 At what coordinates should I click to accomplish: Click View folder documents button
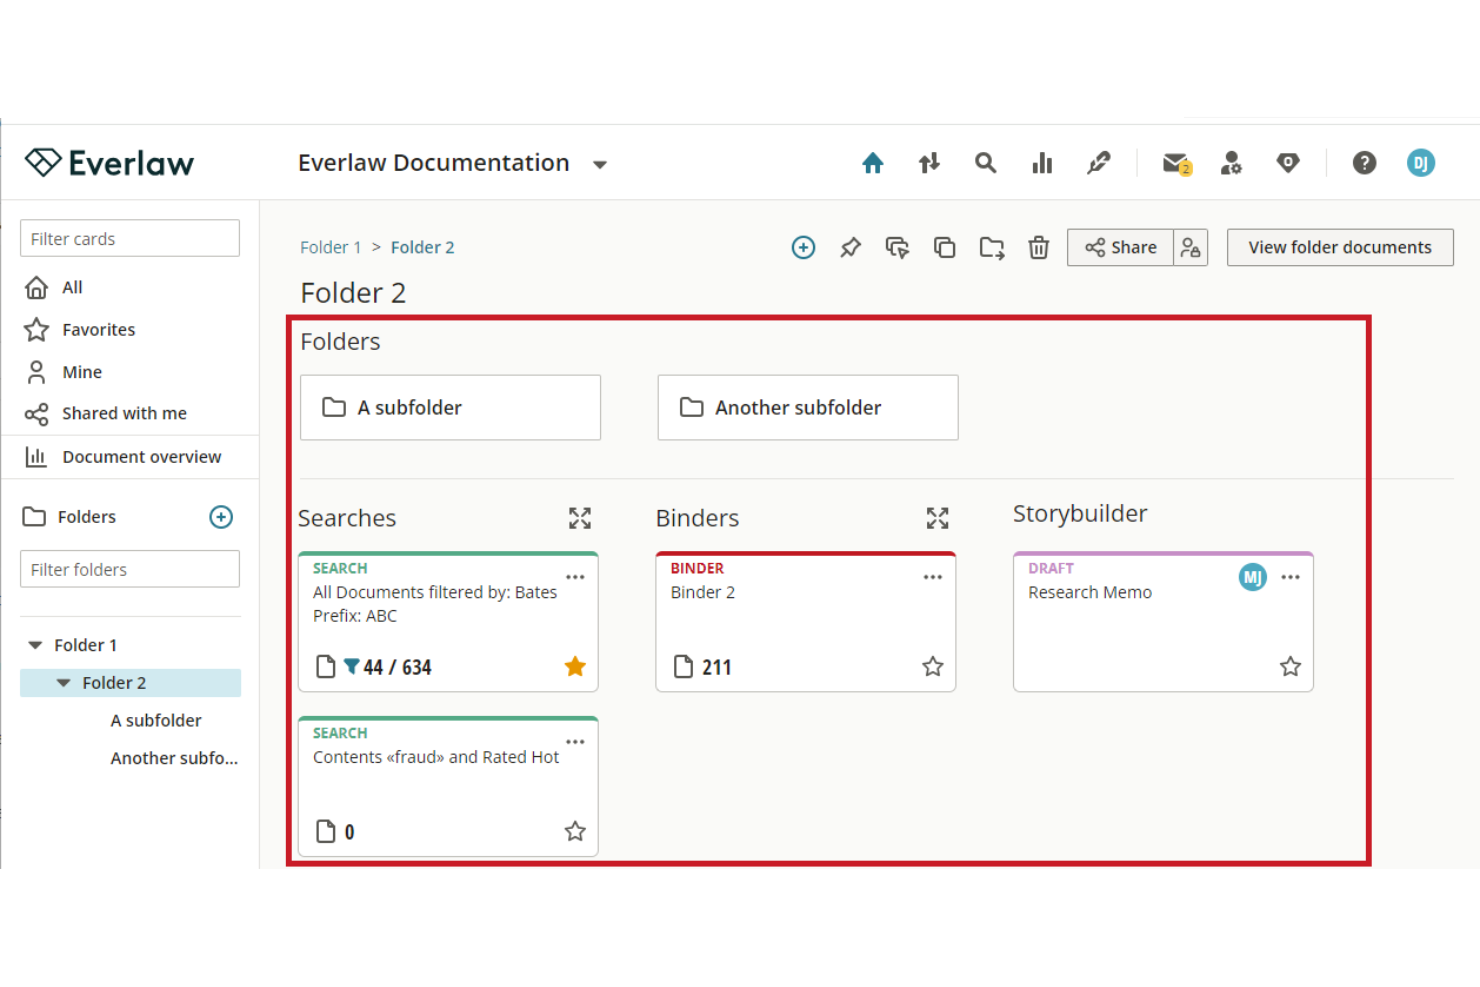pyautogui.click(x=1340, y=247)
